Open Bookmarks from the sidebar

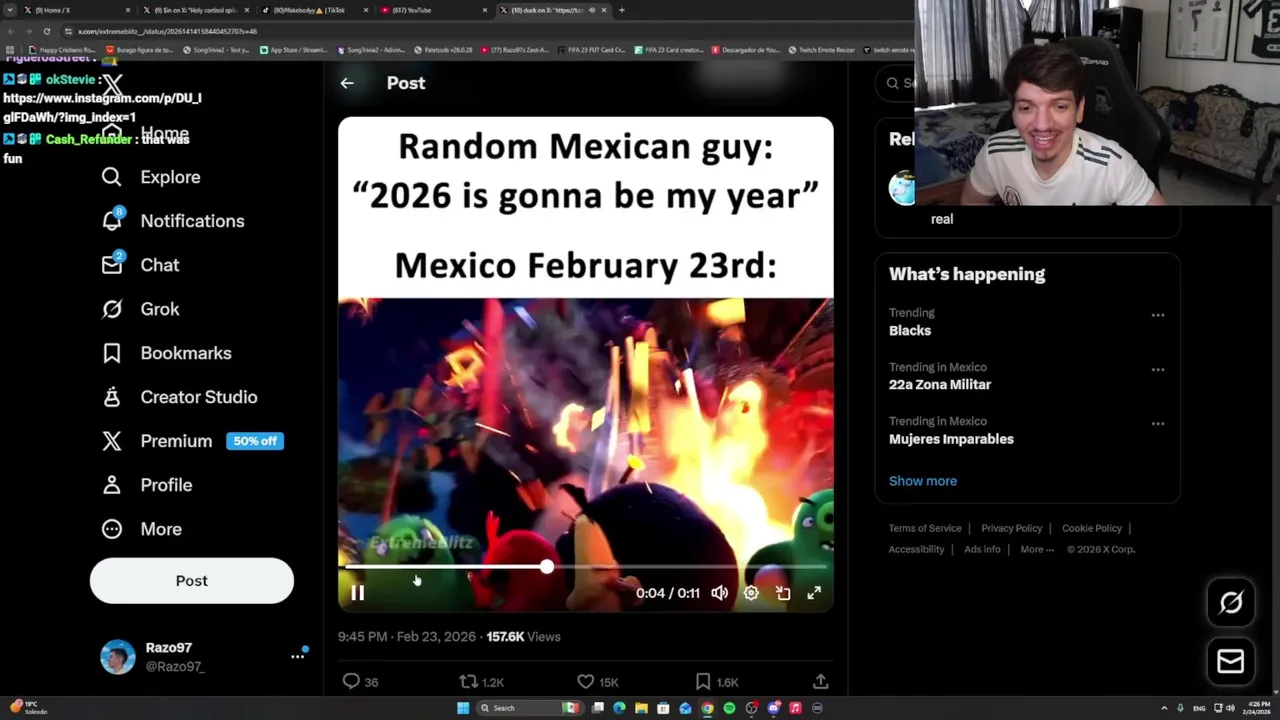click(167, 353)
